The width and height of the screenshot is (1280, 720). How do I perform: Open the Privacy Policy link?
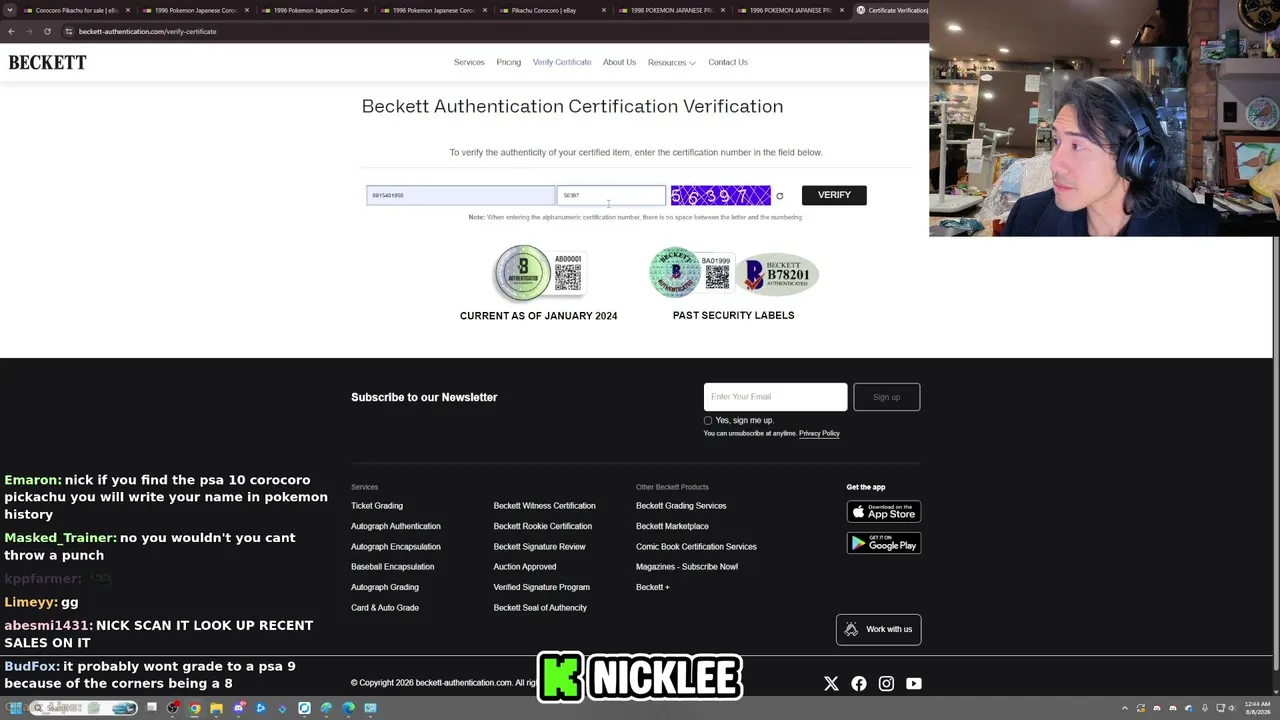(x=819, y=433)
